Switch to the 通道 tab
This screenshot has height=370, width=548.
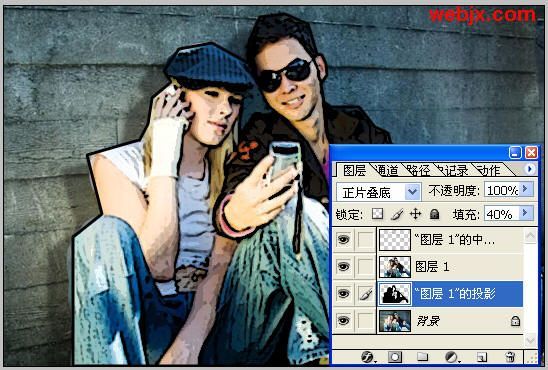coord(388,171)
